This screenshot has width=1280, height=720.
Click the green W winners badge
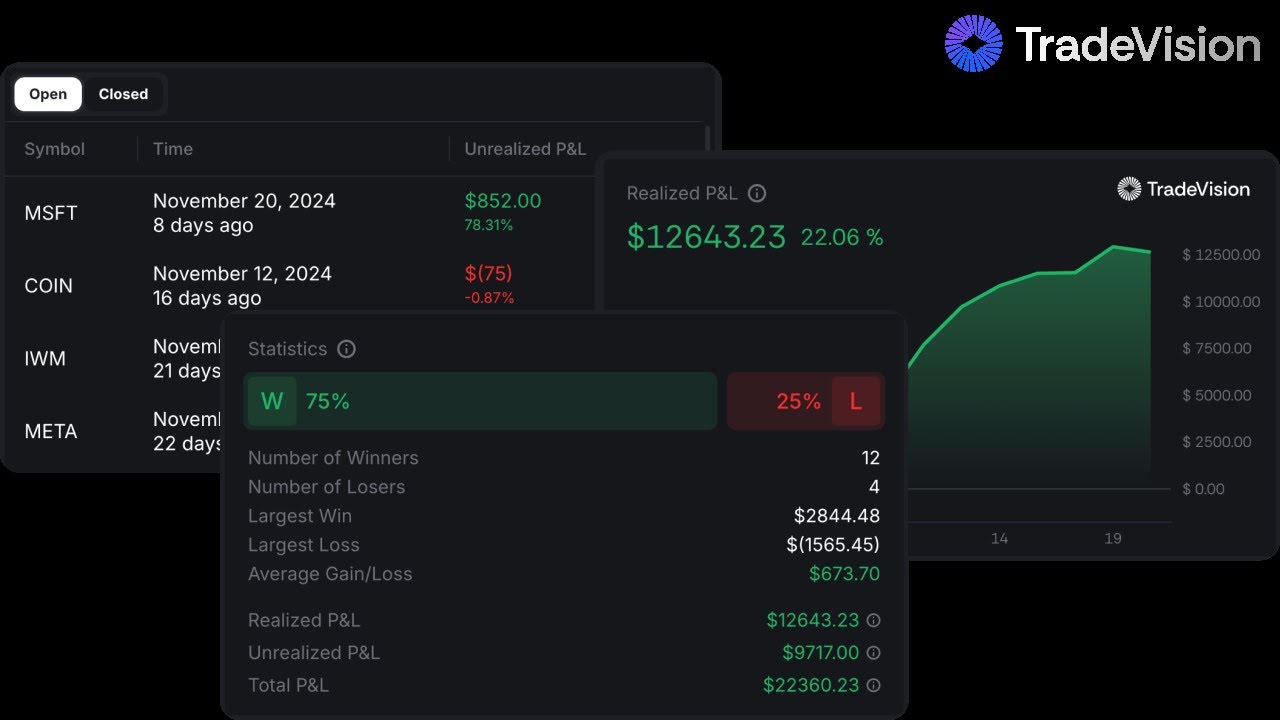coord(272,402)
